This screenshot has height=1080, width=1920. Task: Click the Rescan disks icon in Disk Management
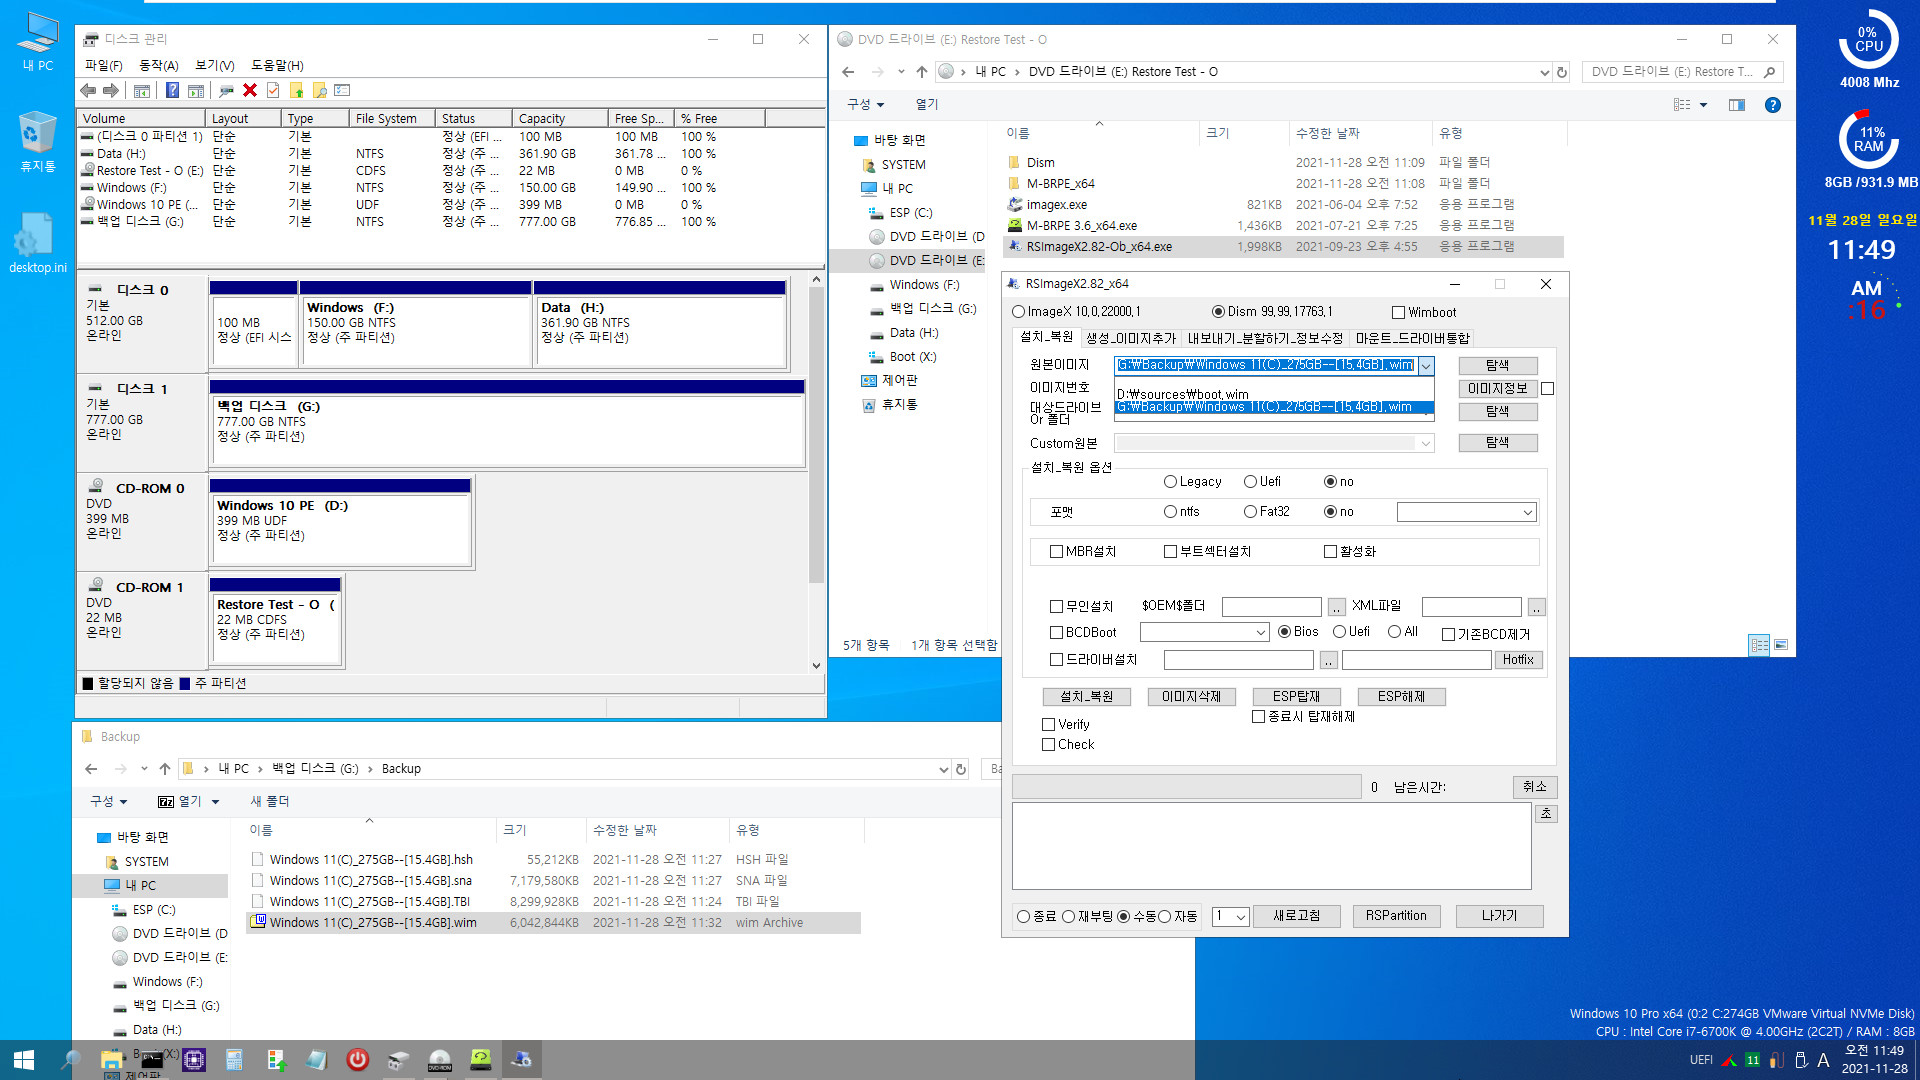click(227, 91)
